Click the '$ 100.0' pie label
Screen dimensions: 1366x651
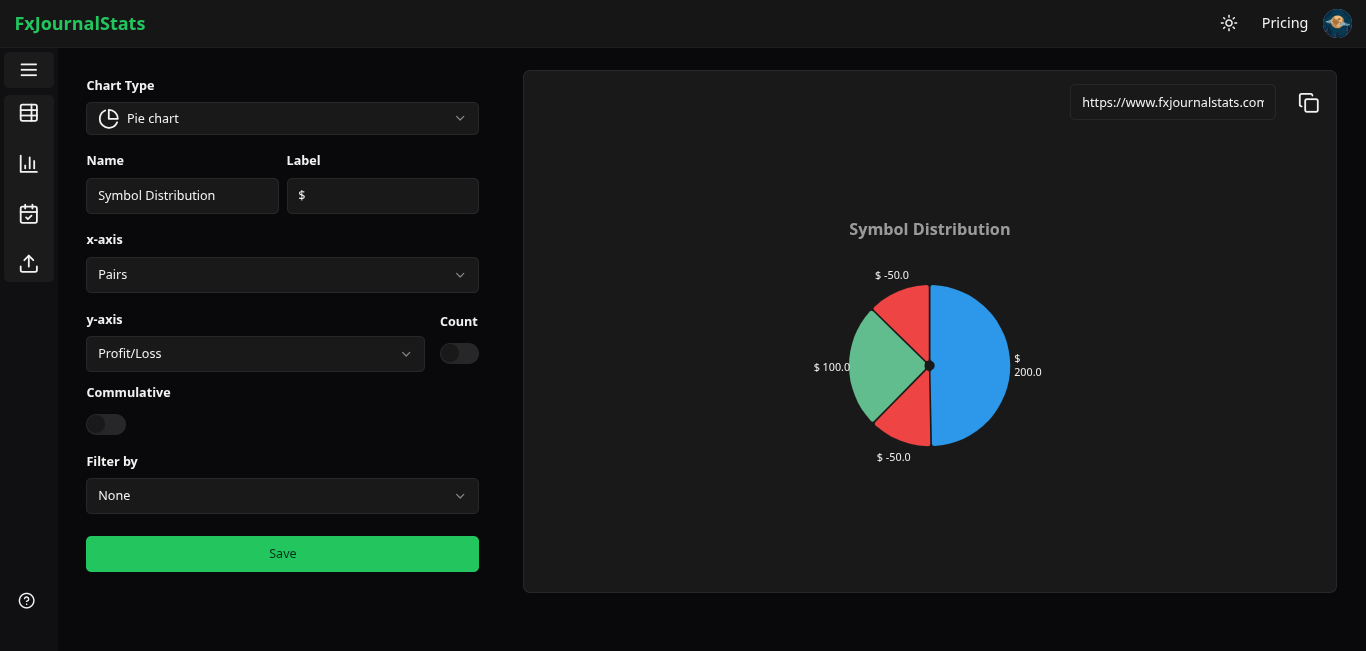(x=832, y=368)
